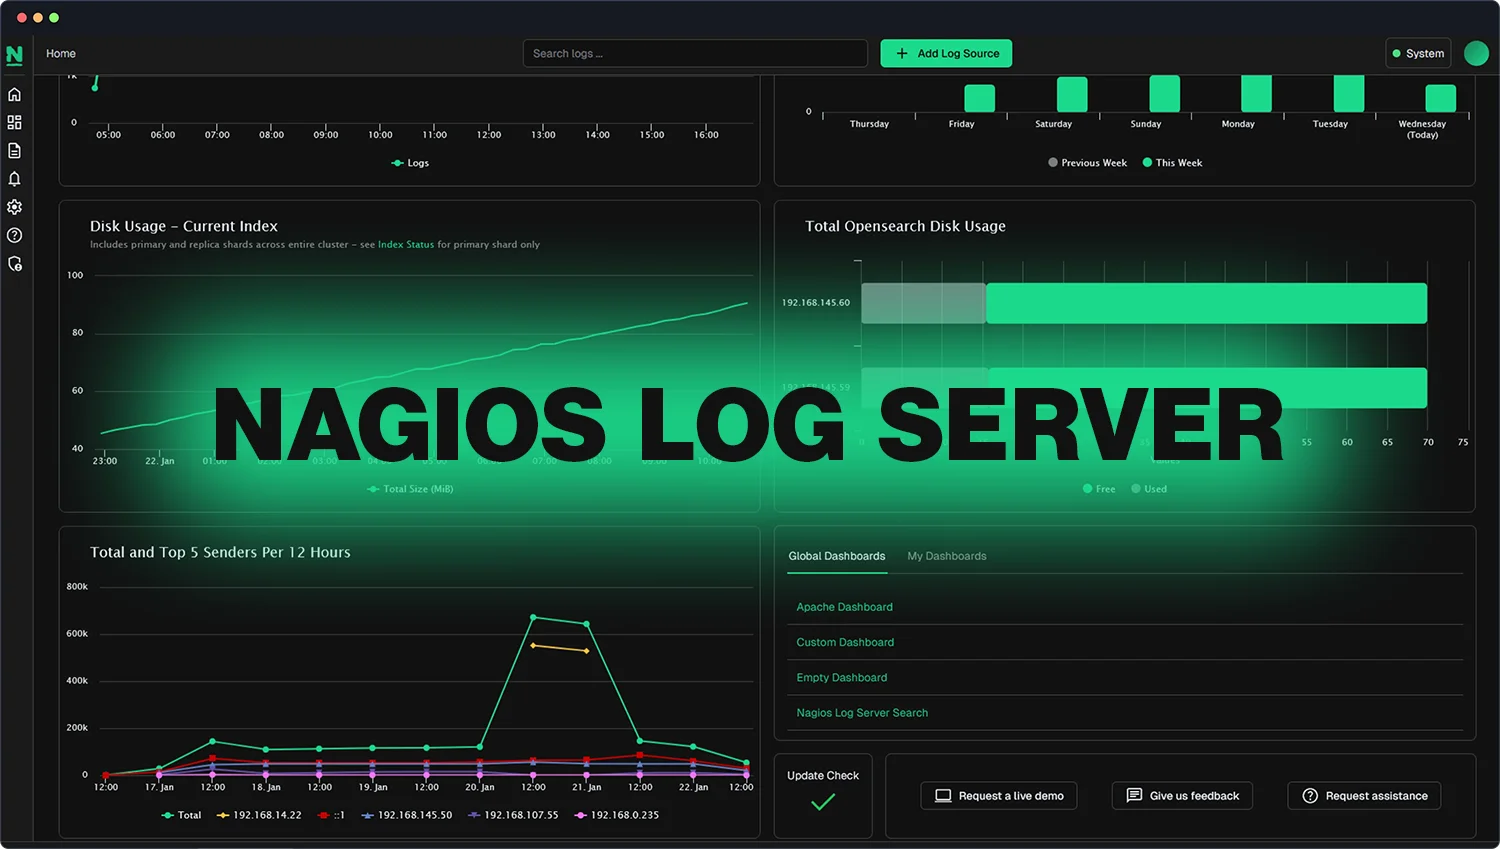Switch to the My Dashboards tab
The height and width of the screenshot is (849, 1500).
pyautogui.click(x=946, y=556)
